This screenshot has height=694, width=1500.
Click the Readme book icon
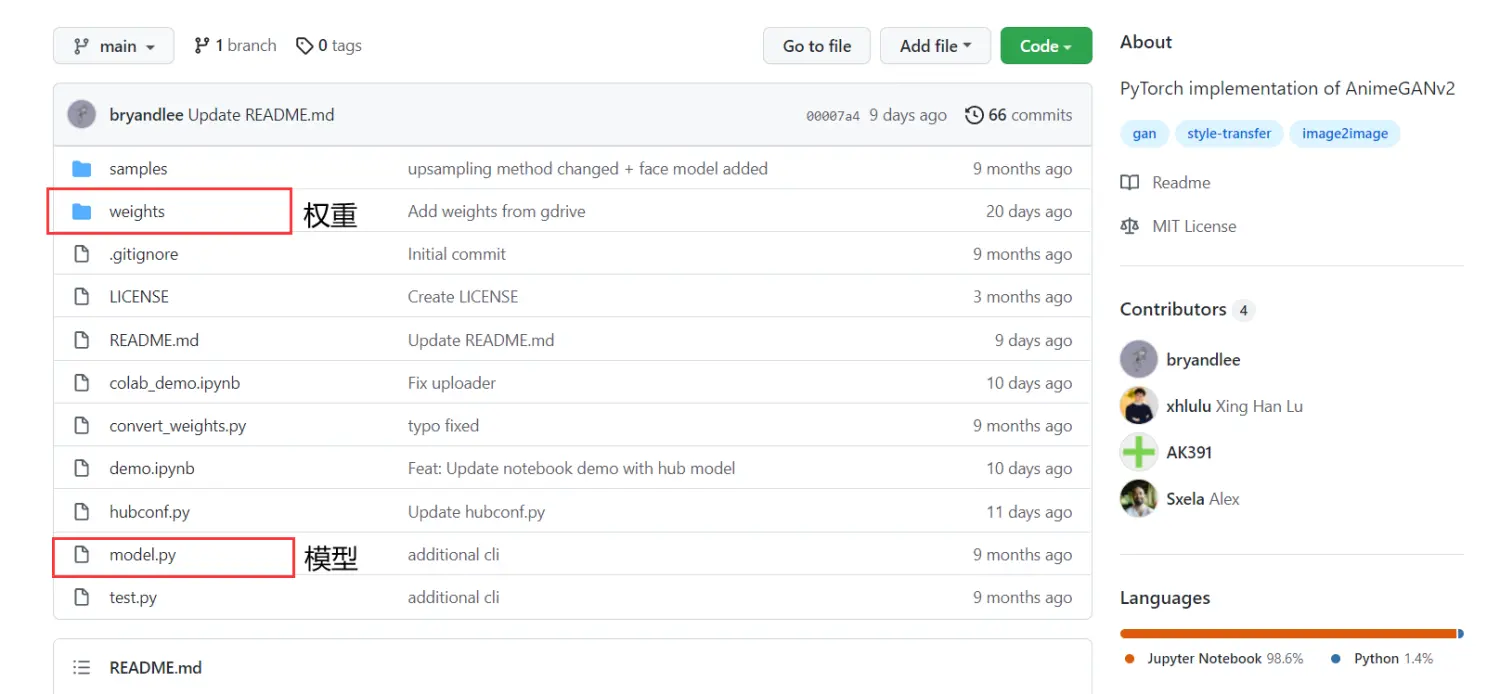pos(1130,183)
